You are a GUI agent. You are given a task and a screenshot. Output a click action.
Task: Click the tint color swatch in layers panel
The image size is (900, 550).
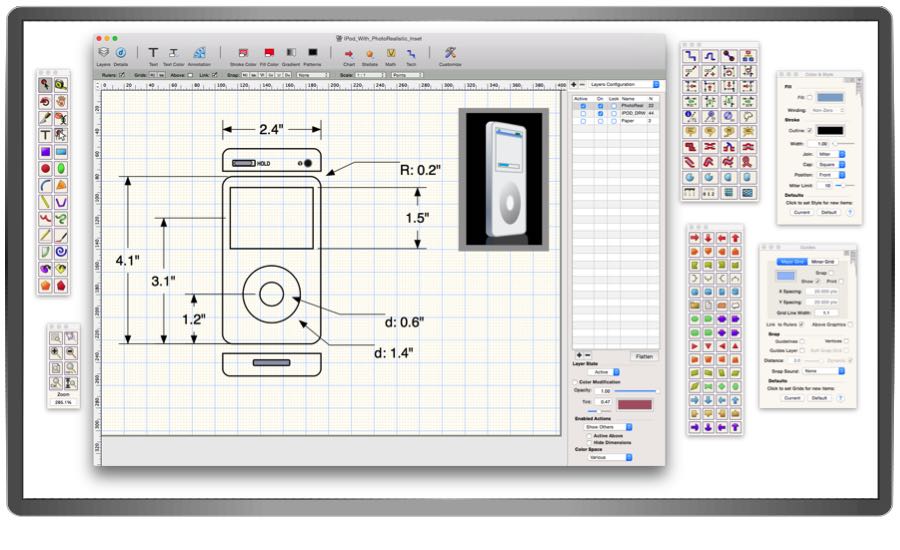click(x=634, y=405)
